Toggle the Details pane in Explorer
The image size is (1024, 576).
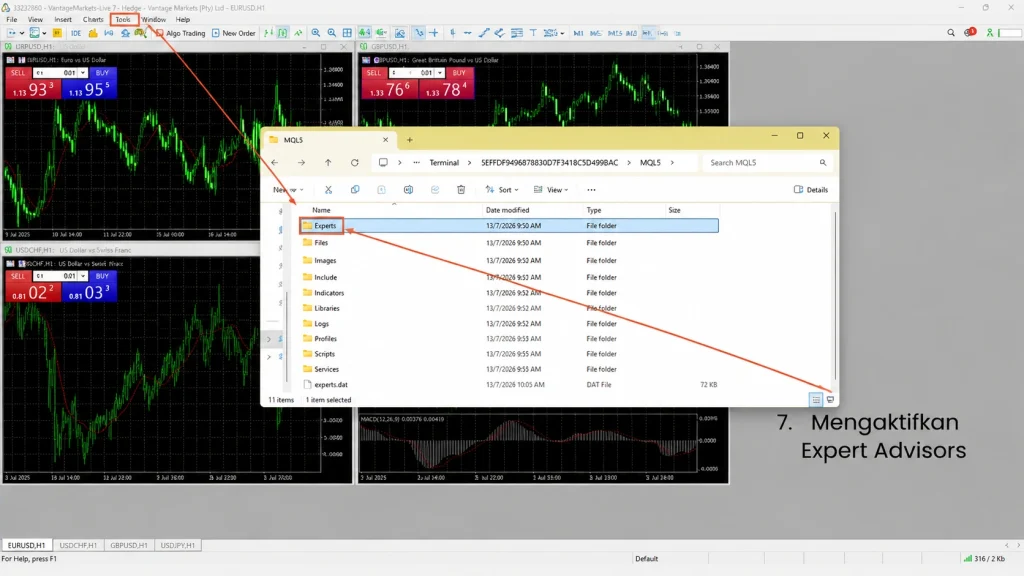(x=810, y=190)
